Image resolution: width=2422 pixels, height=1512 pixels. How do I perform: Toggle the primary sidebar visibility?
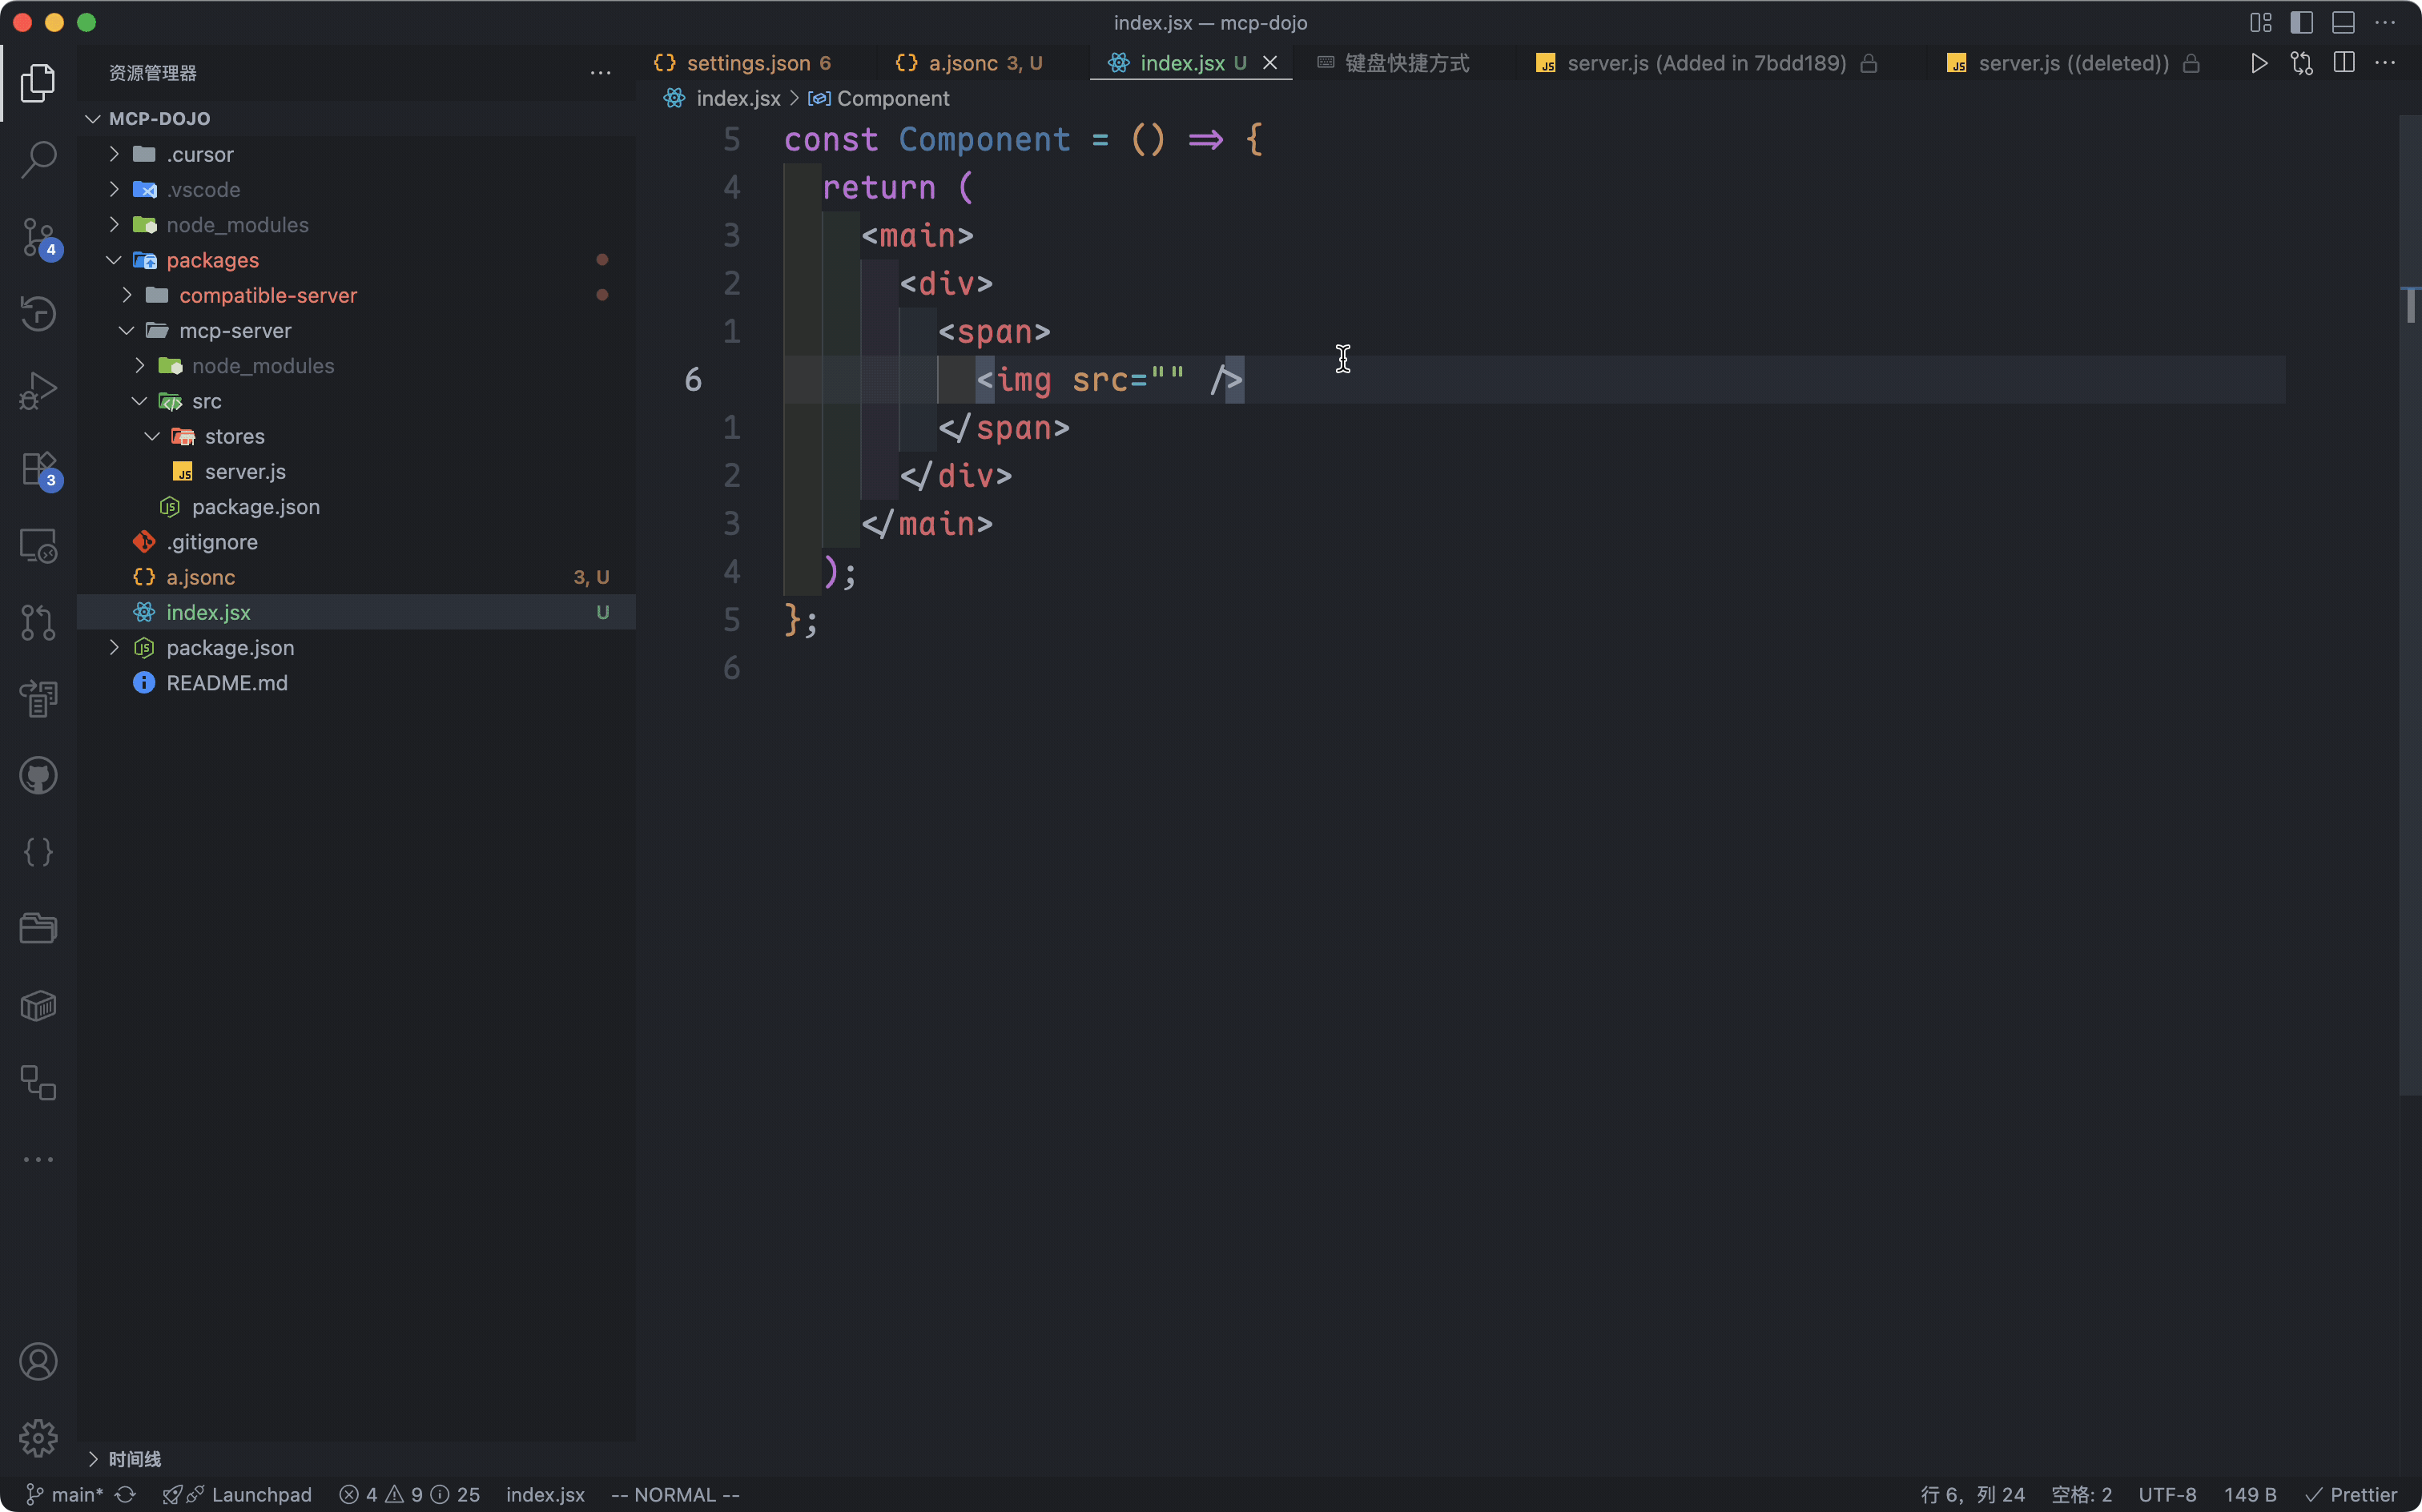2301,22
